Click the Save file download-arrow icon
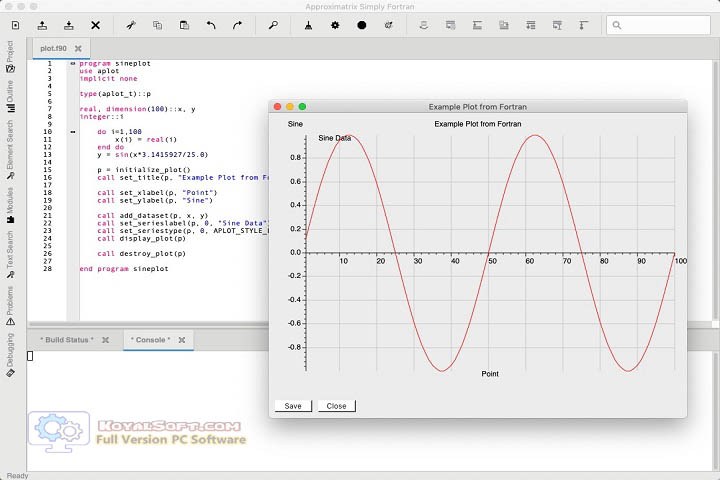 tap(69, 25)
